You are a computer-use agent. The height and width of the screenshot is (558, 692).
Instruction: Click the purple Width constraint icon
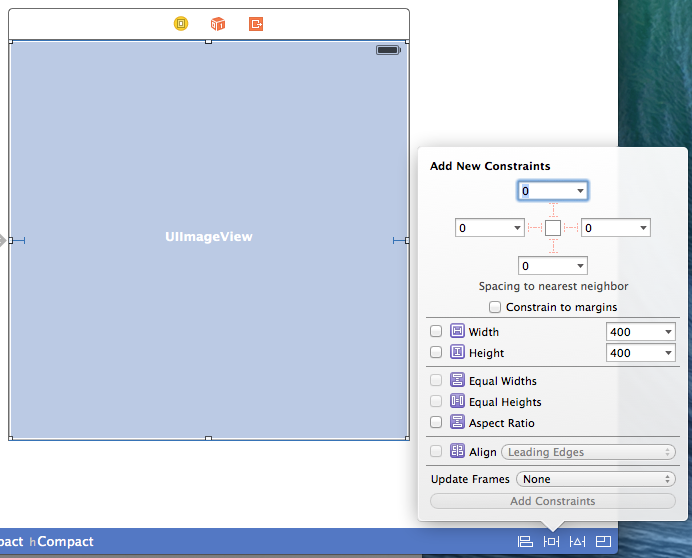[457, 331]
